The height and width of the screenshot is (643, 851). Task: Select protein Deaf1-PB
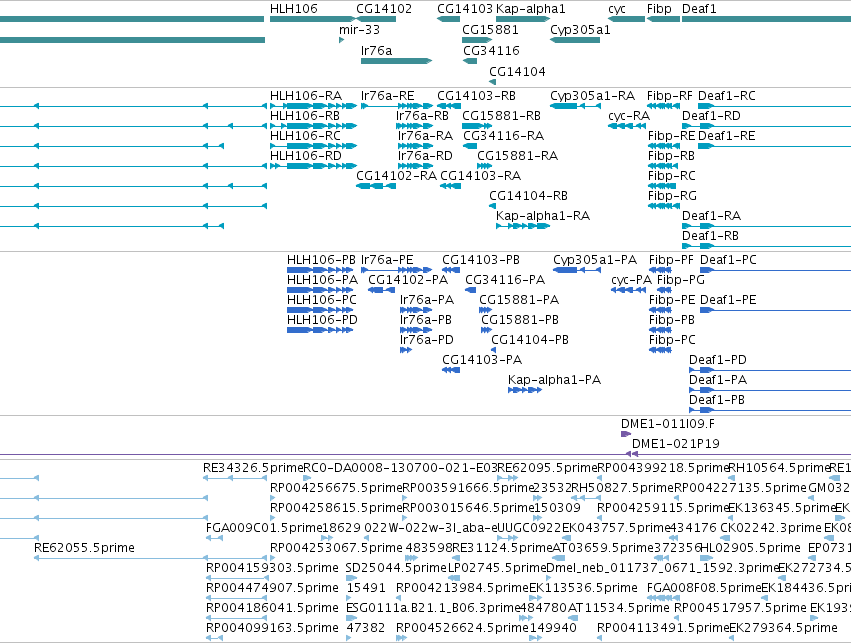click(770, 410)
